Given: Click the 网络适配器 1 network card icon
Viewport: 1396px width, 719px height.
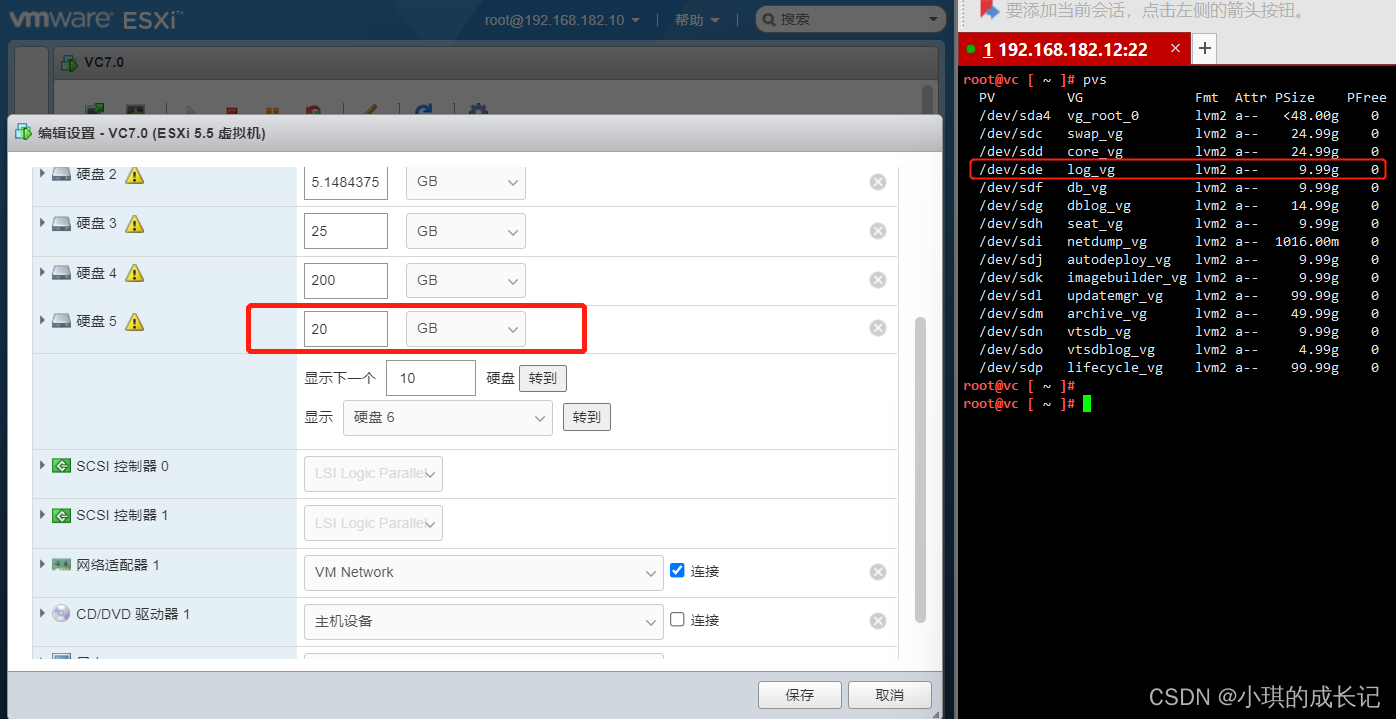Looking at the screenshot, I should click(x=61, y=565).
